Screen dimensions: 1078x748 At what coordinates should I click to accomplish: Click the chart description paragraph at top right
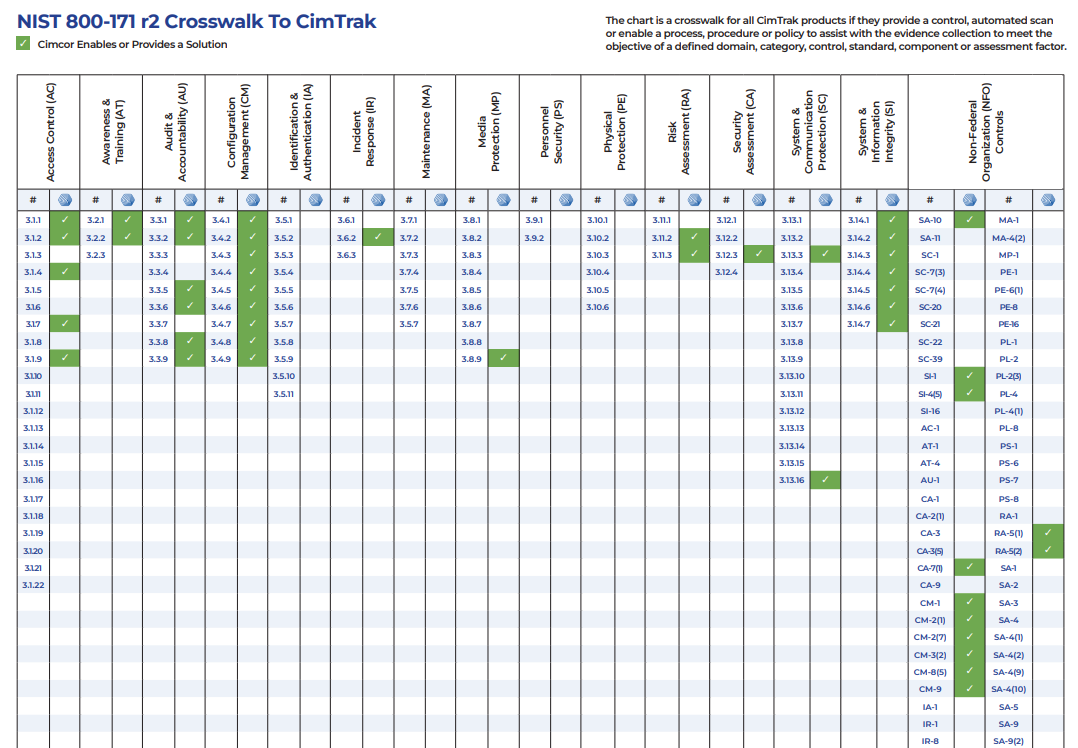836,34
